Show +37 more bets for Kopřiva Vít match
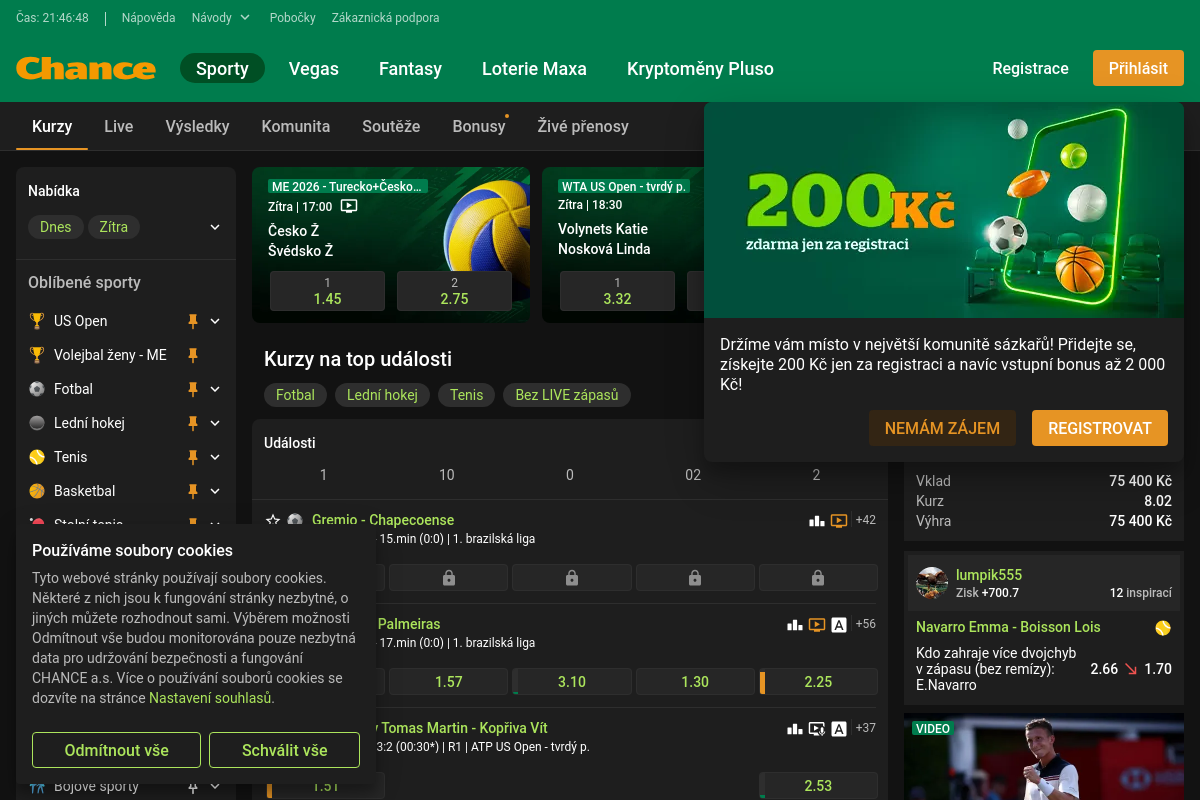Viewport: 1200px width, 800px height. [866, 728]
